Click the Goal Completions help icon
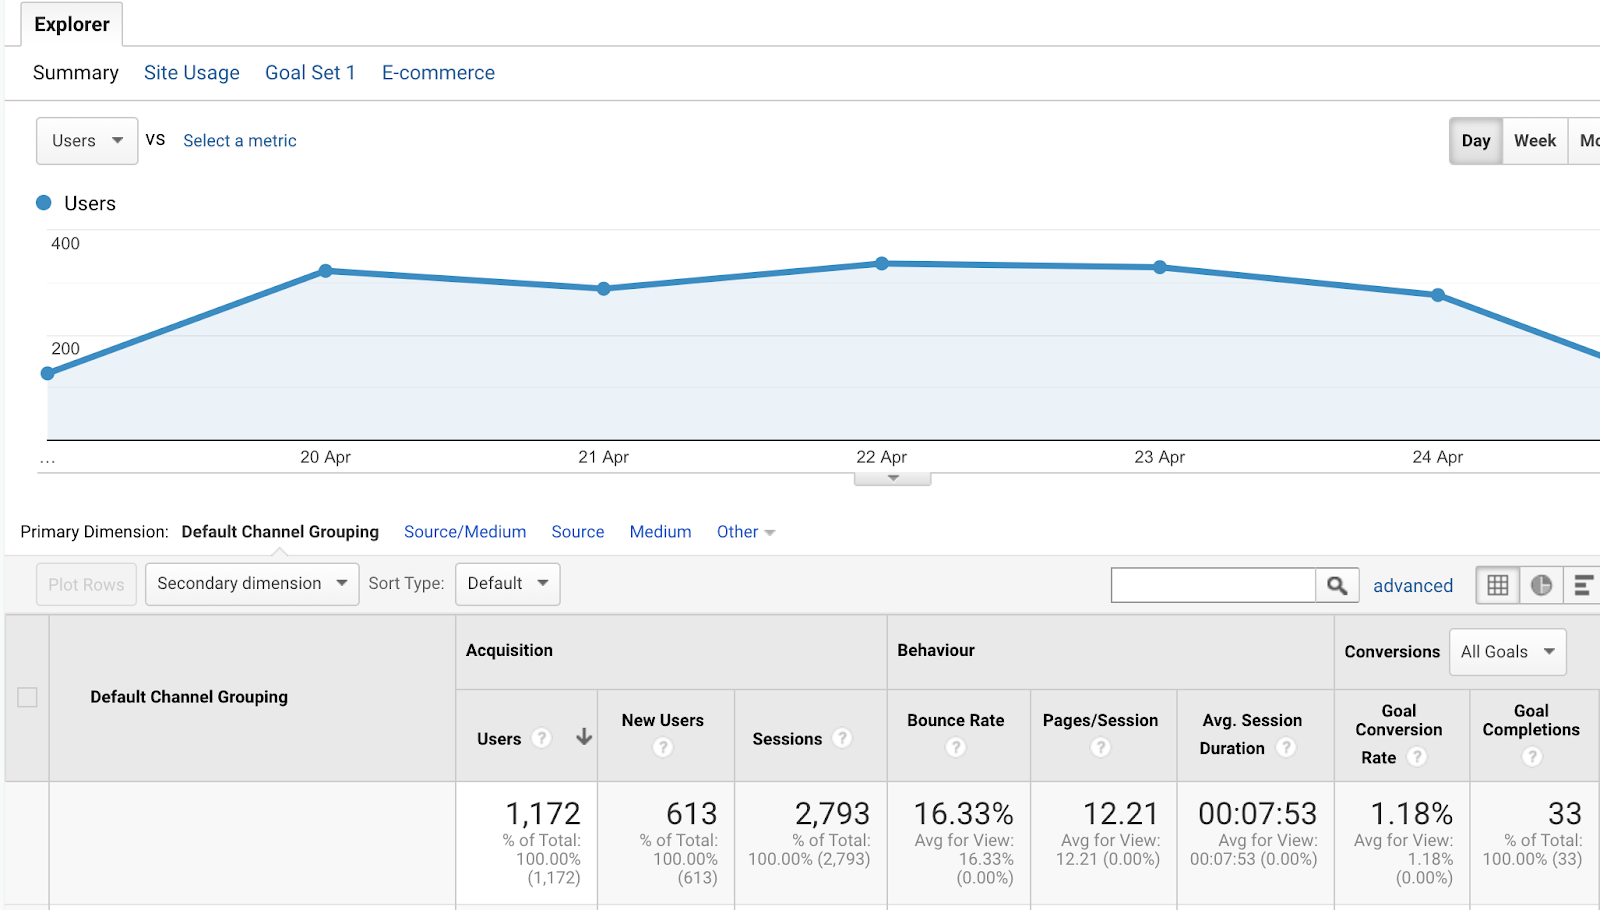This screenshot has width=1600, height=910. (1532, 757)
